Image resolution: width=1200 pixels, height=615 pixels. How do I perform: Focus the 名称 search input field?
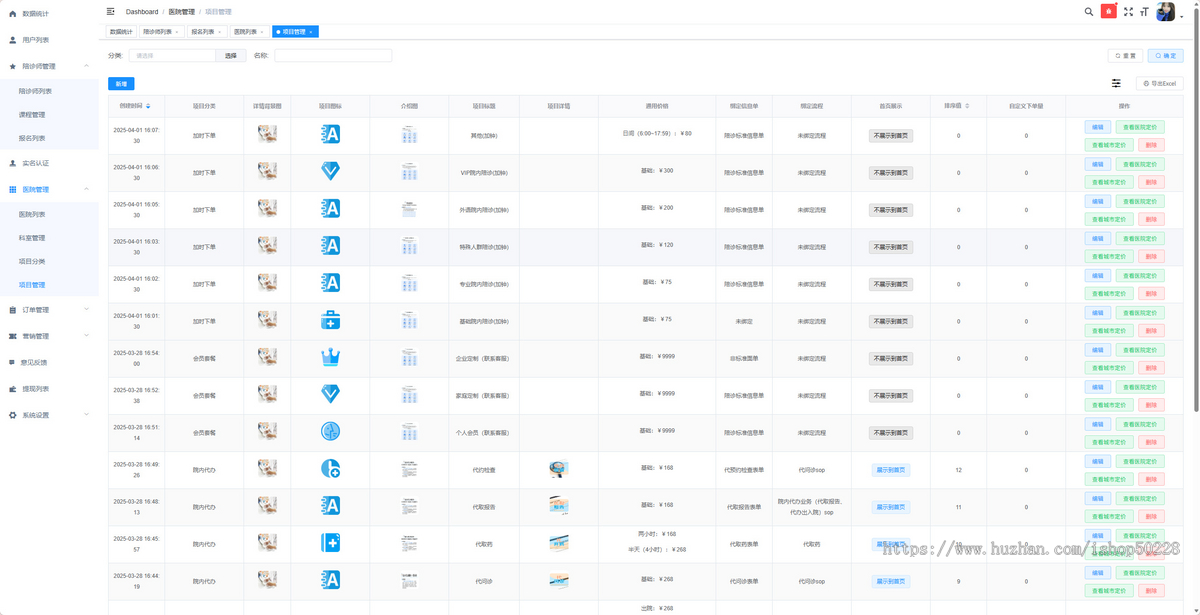[x=333, y=56]
